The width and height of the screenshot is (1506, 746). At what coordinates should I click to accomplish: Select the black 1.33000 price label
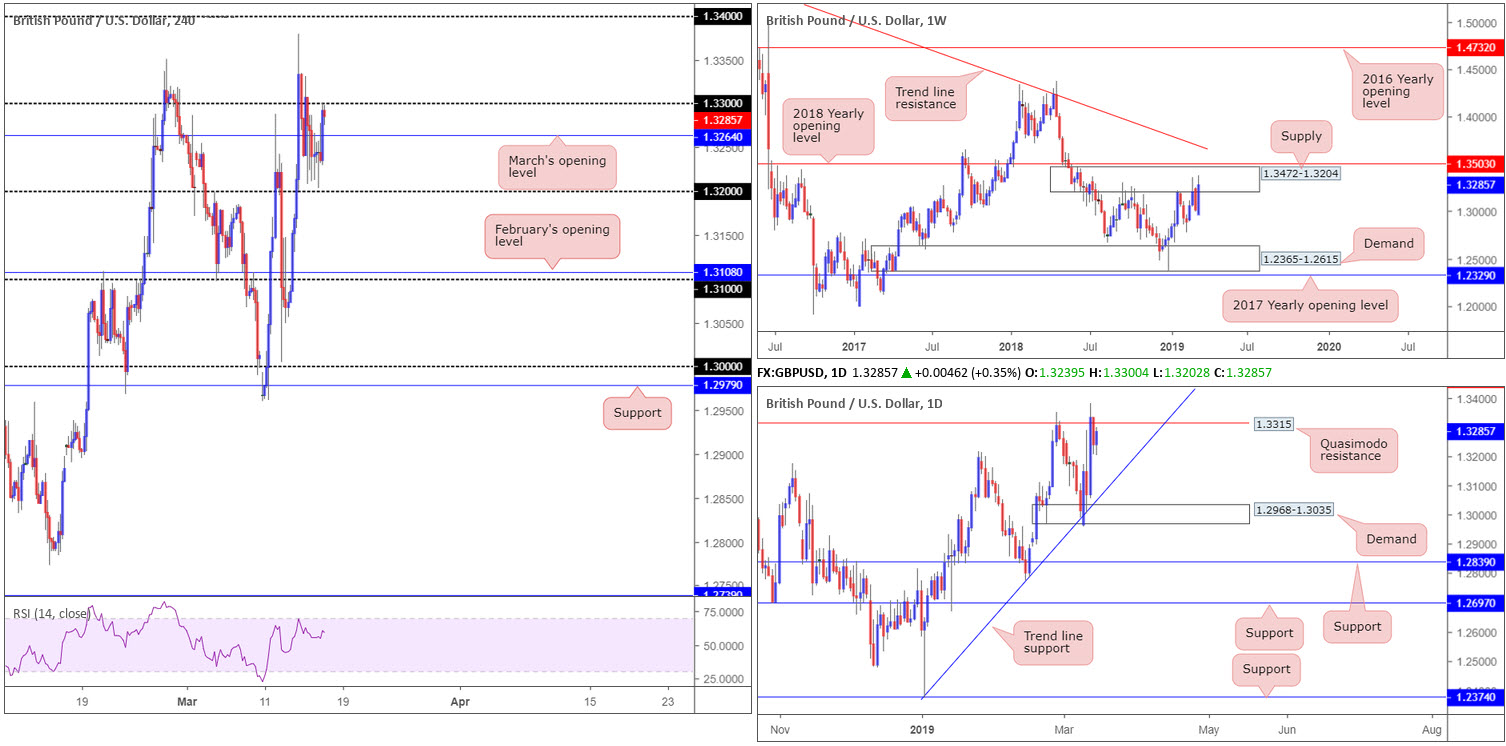[721, 103]
